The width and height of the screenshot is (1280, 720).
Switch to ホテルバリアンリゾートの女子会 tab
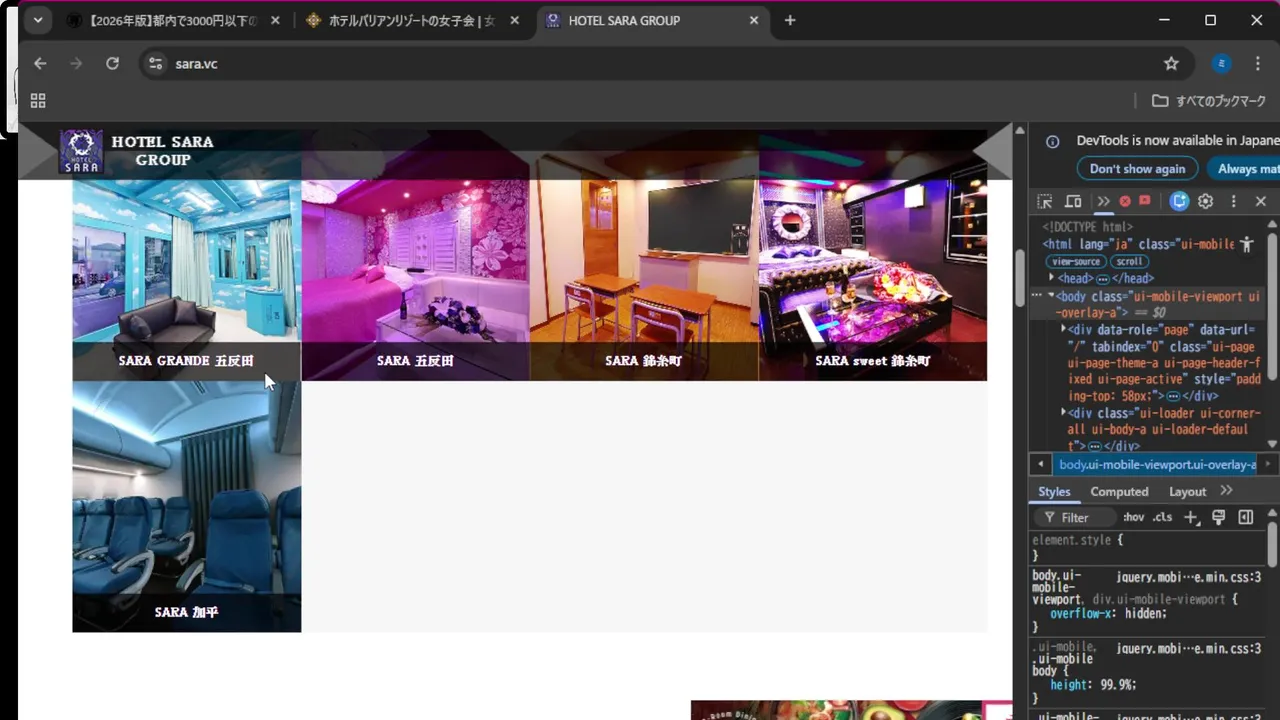414,20
